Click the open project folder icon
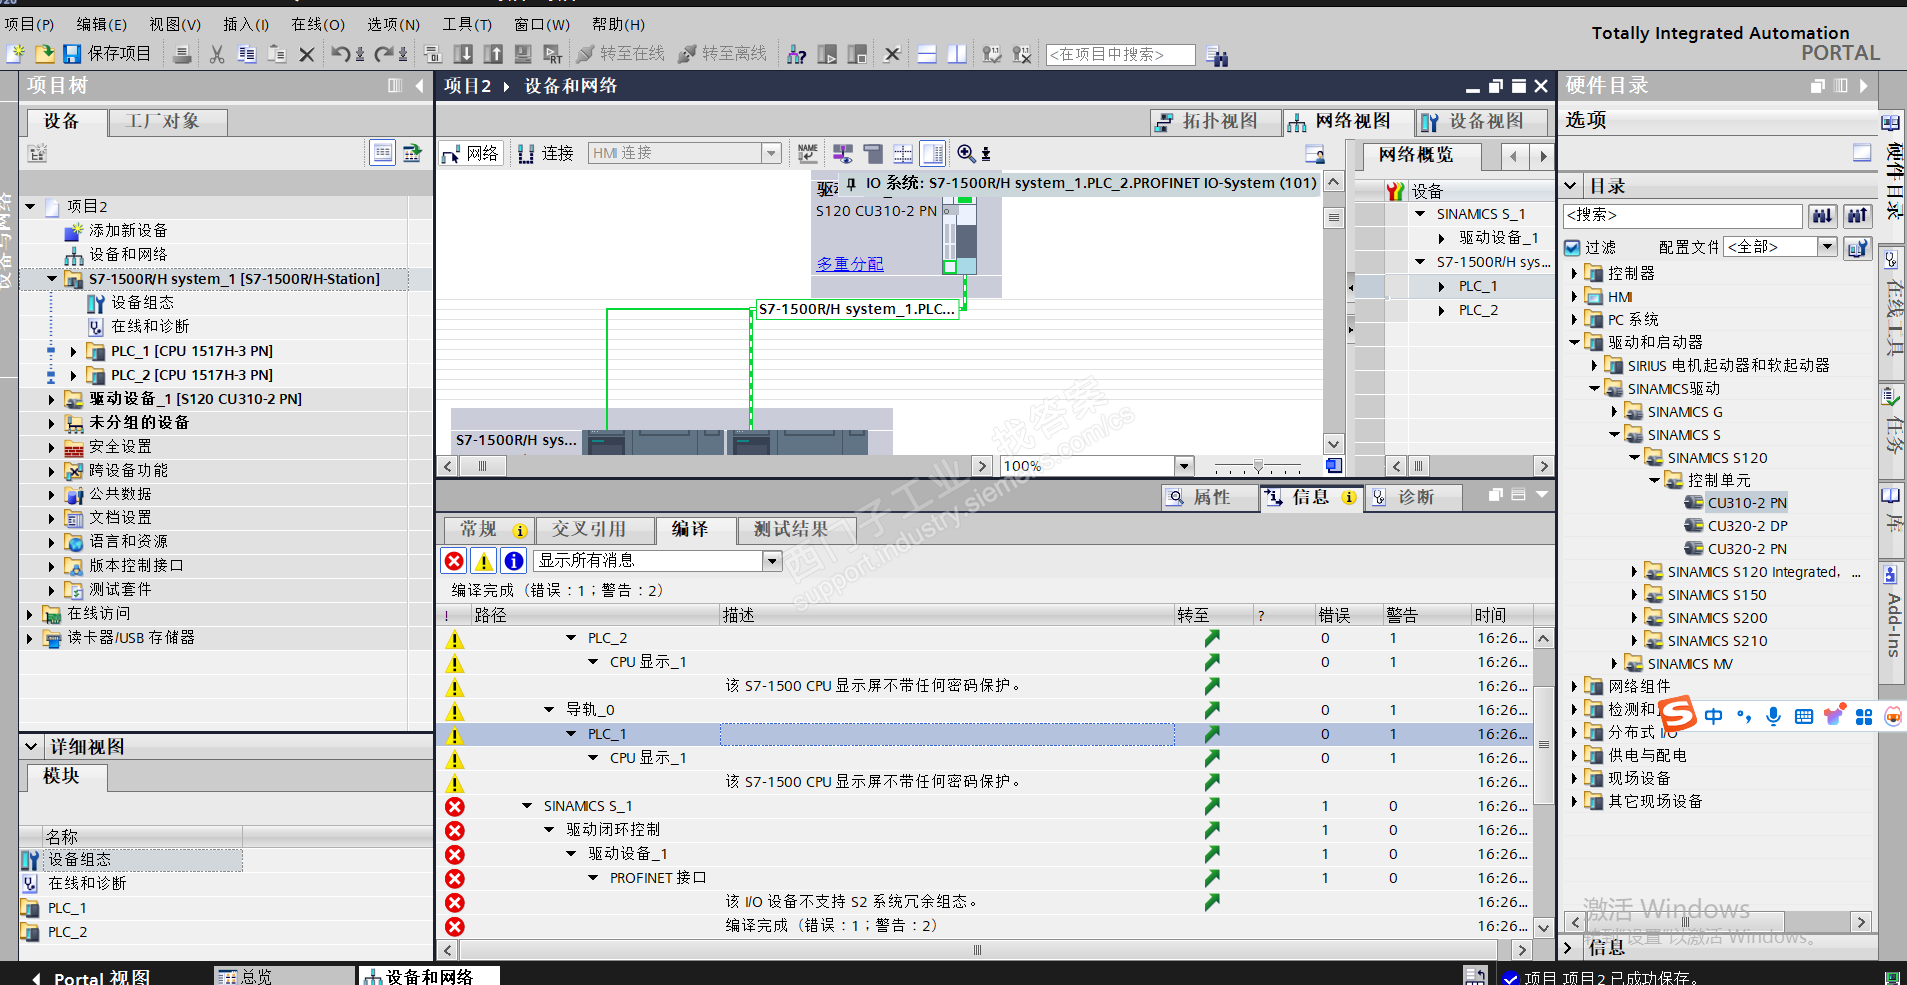Viewport: 1907px width, 985px height. coord(44,53)
